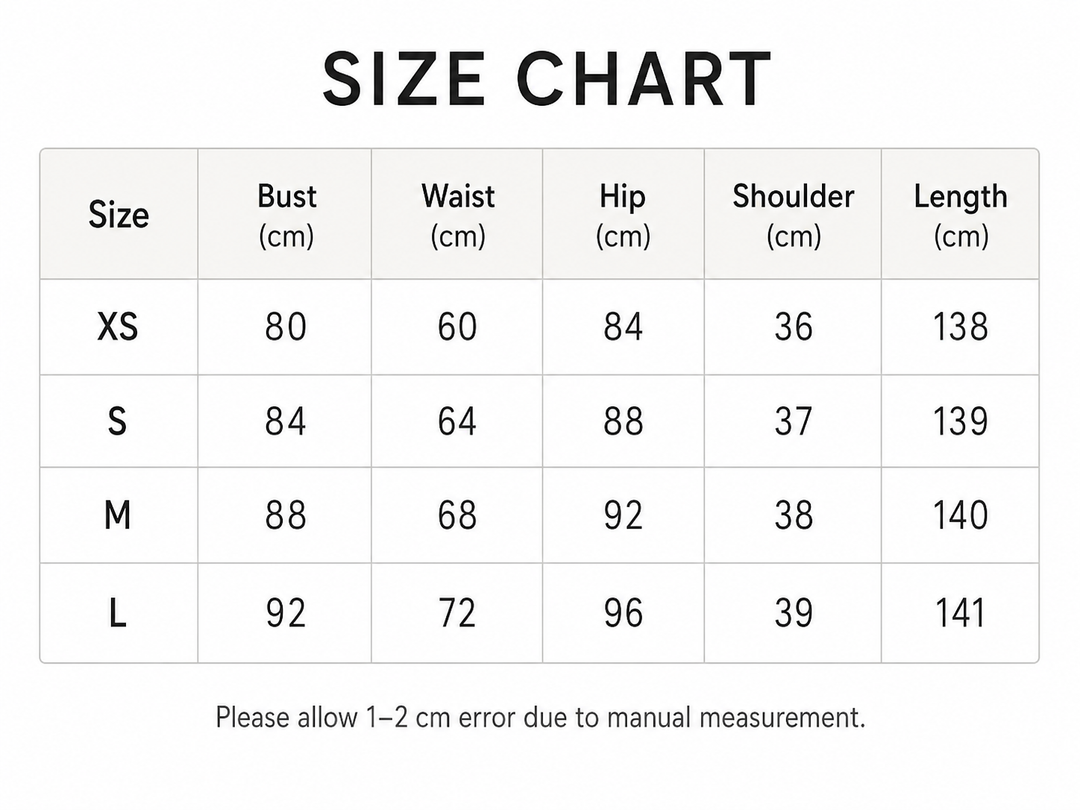Click the M waist value 68
Image resolution: width=1080 pixels, height=810 pixels.
click(x=457, y=515)
